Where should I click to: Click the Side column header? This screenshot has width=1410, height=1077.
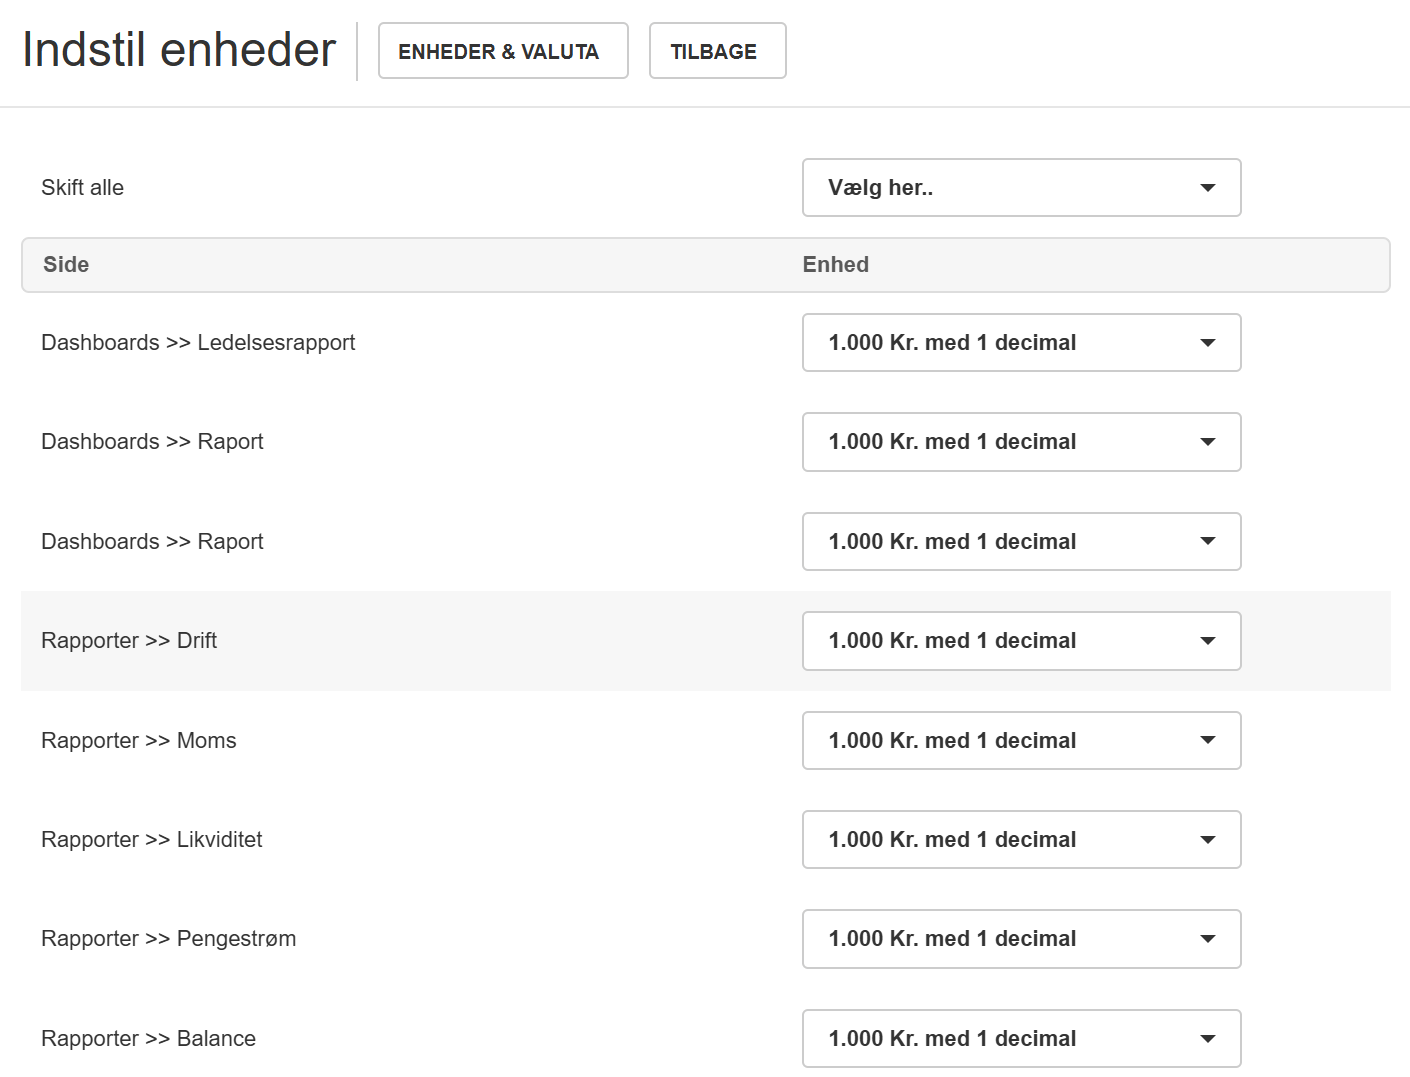66,265
